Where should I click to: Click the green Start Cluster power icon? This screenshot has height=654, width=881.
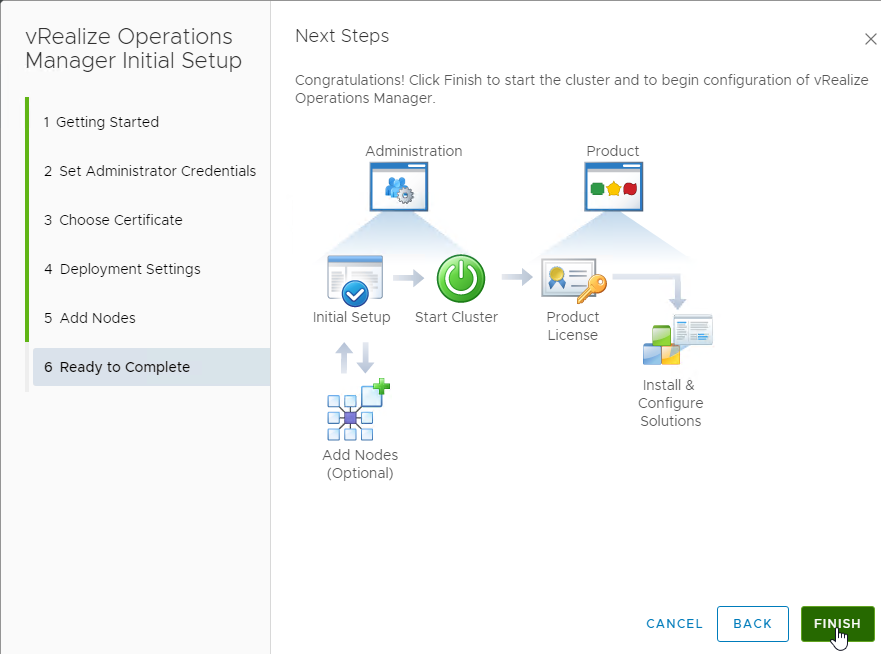click(461, 279)
